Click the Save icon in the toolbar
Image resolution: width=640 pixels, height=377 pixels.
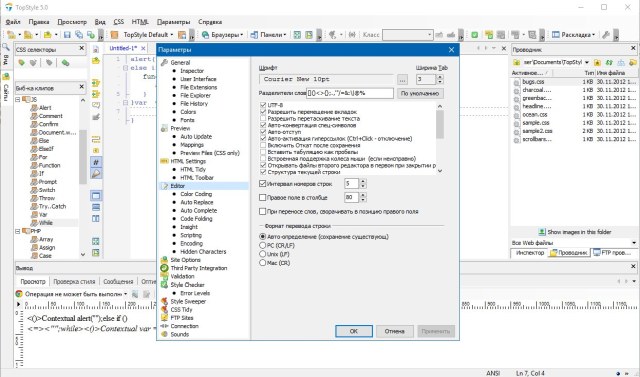(x=67, y=35)
